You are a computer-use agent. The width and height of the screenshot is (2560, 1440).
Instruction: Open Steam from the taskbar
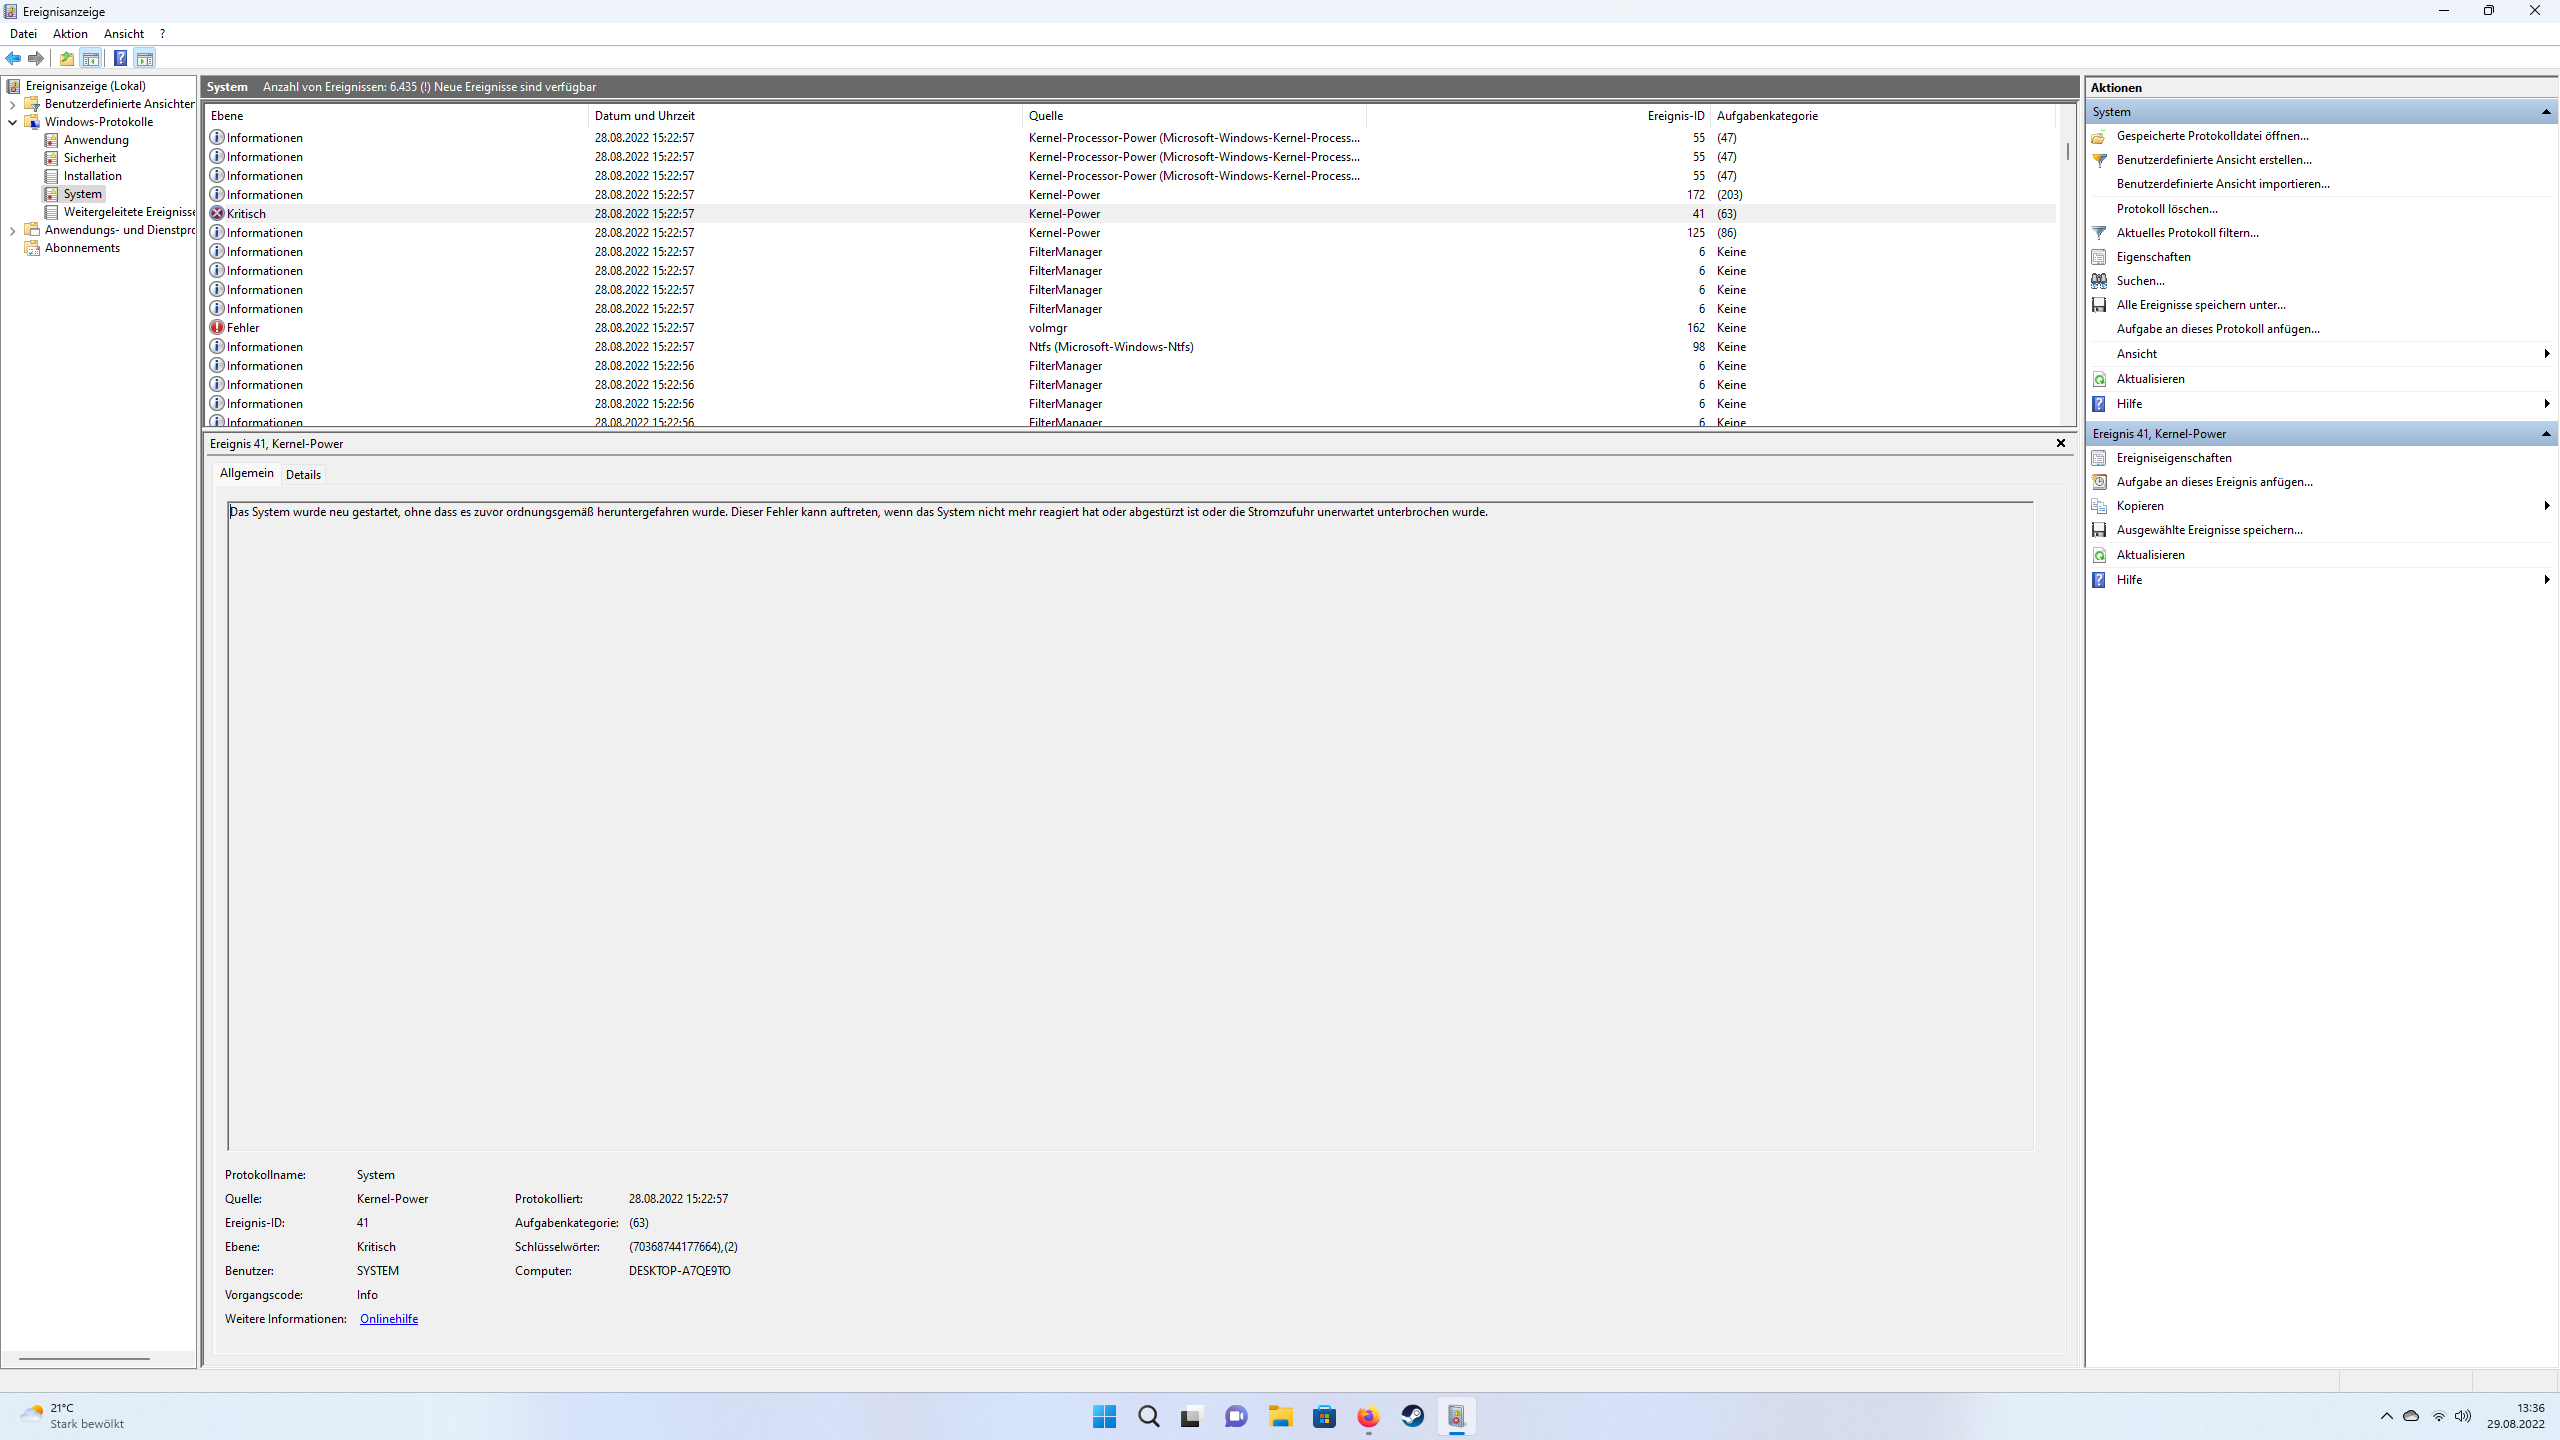click(1412, 1416)
